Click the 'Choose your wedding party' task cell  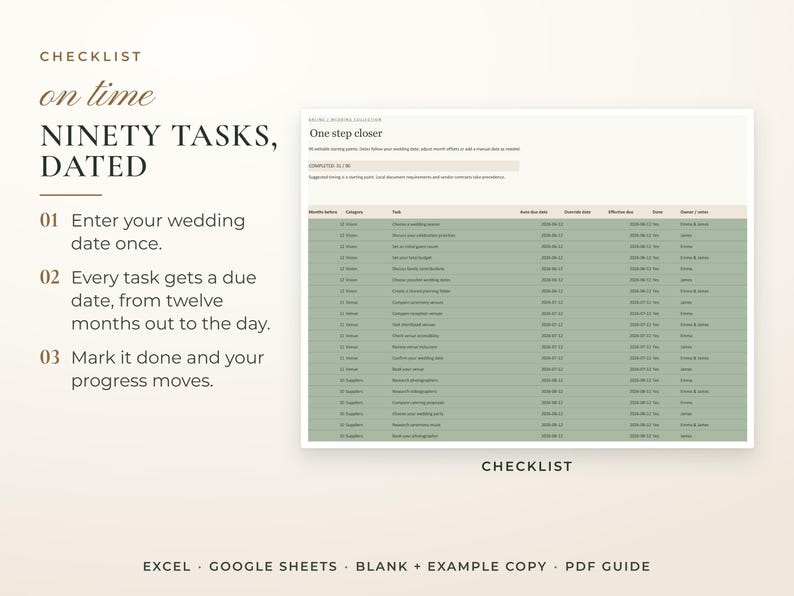click(418, 414)
